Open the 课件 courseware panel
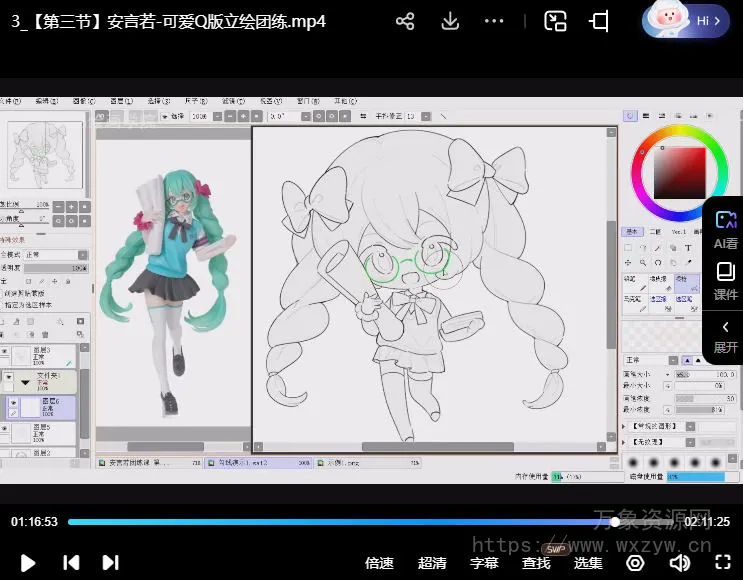743x580 pixels. pos(725,281)
